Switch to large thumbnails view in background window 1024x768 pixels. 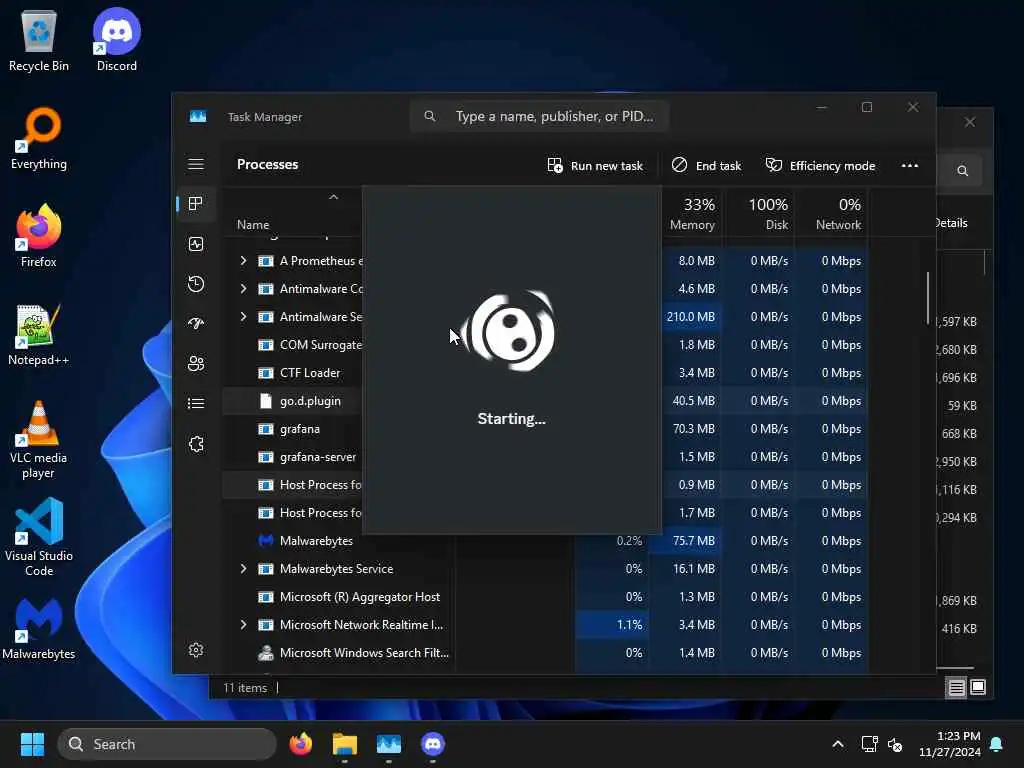click(x=978, y=687)
